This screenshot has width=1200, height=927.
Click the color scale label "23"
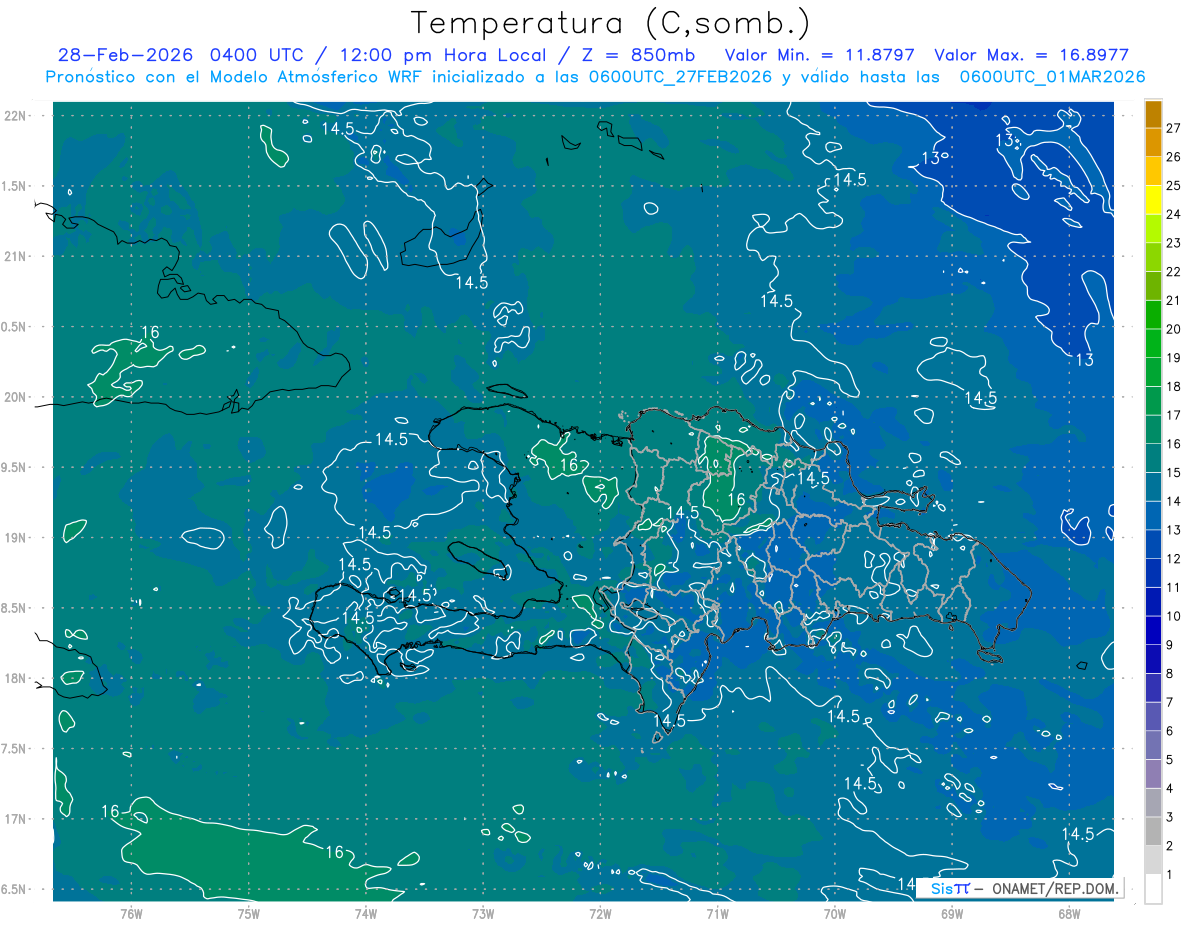coord(1174,243)
